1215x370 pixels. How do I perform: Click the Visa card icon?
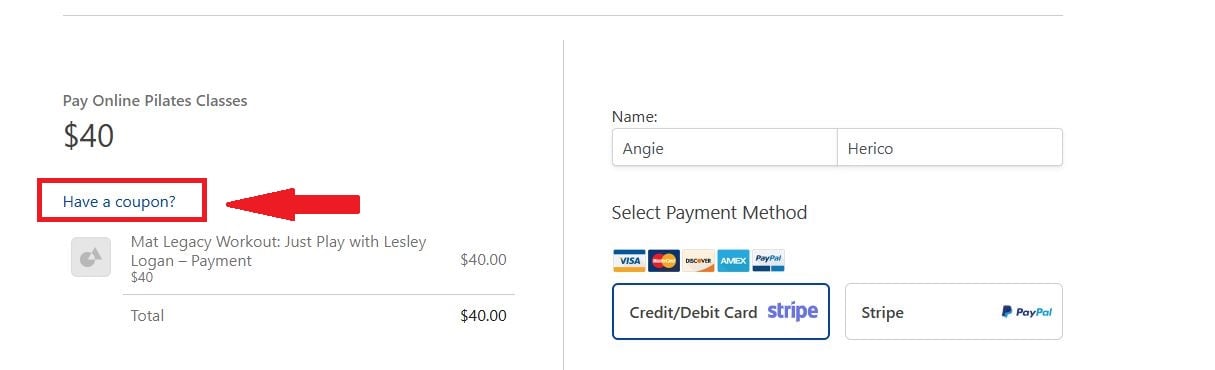[629, 261]
